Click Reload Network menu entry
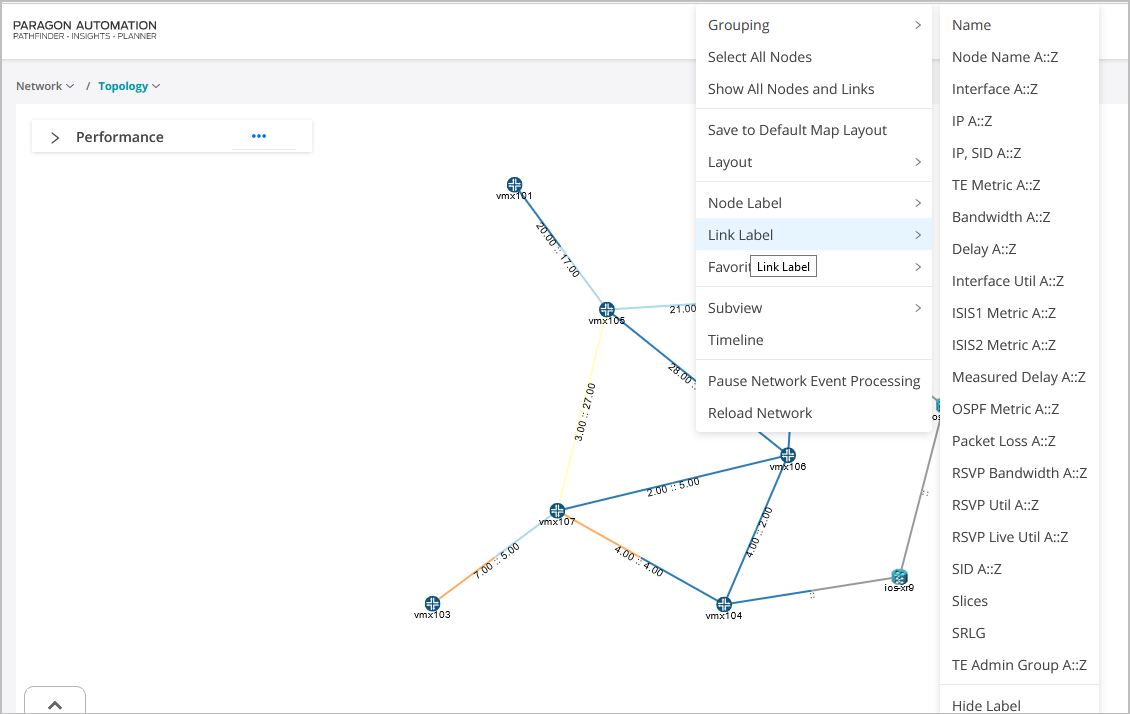Image resolution: width=1130 pixels, height=714 pixels. 760,413
